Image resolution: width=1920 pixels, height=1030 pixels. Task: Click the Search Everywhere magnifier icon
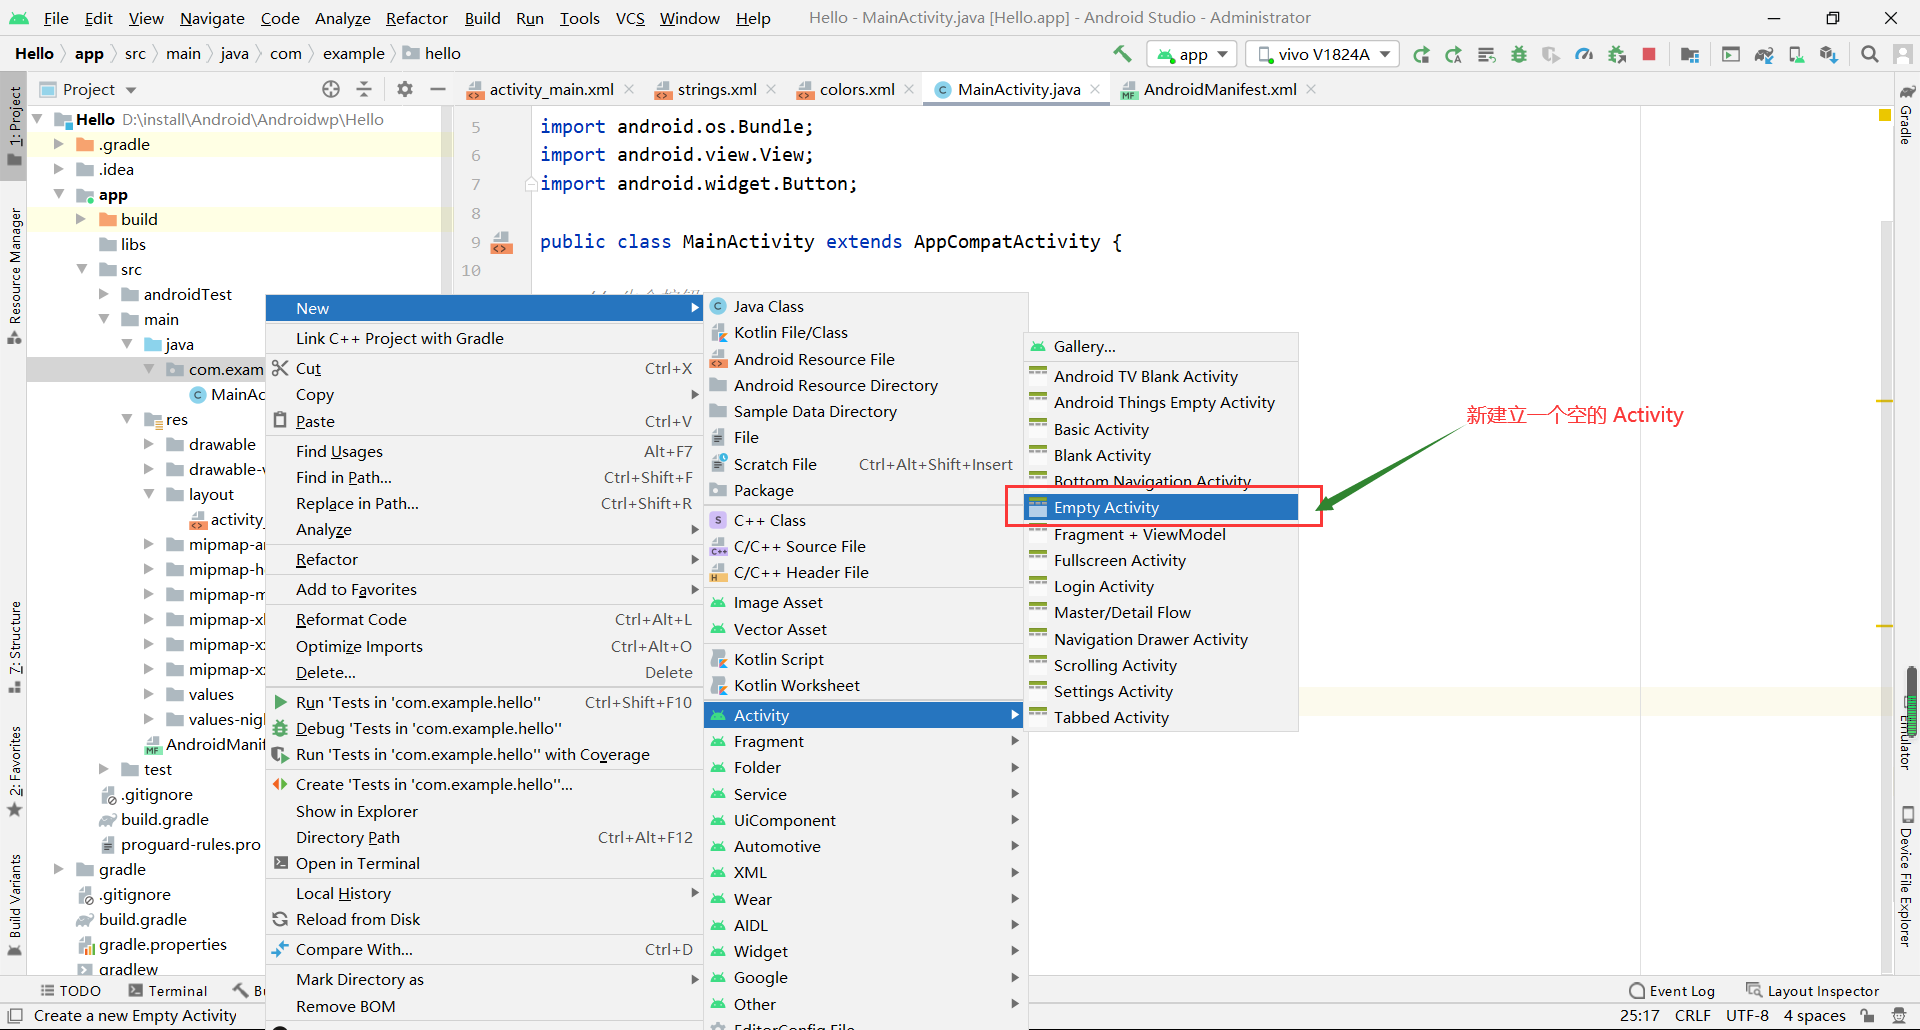click(1869, 54)
